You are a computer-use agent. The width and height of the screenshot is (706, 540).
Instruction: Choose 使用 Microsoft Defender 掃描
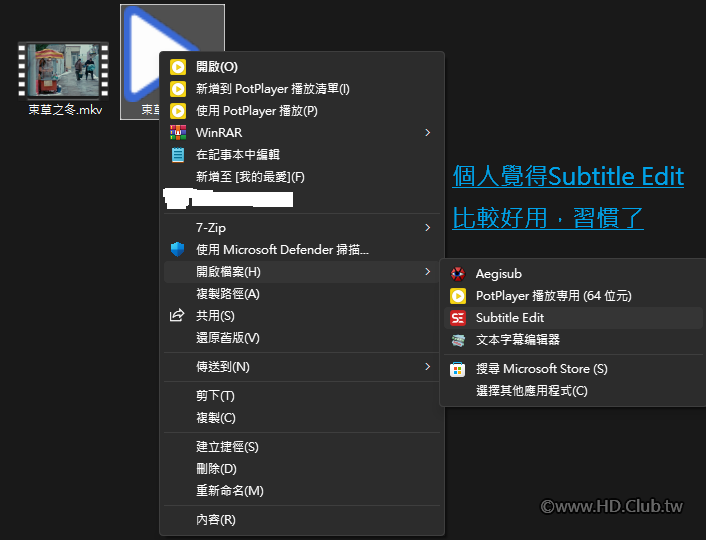coord(302,250)
